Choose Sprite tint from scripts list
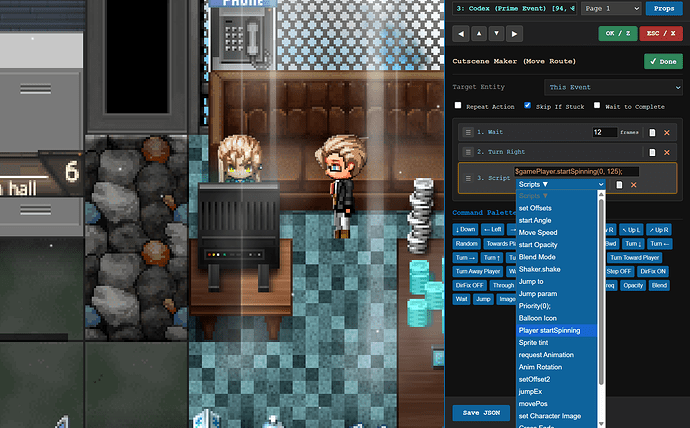690x428 pixels. point(557,343)
